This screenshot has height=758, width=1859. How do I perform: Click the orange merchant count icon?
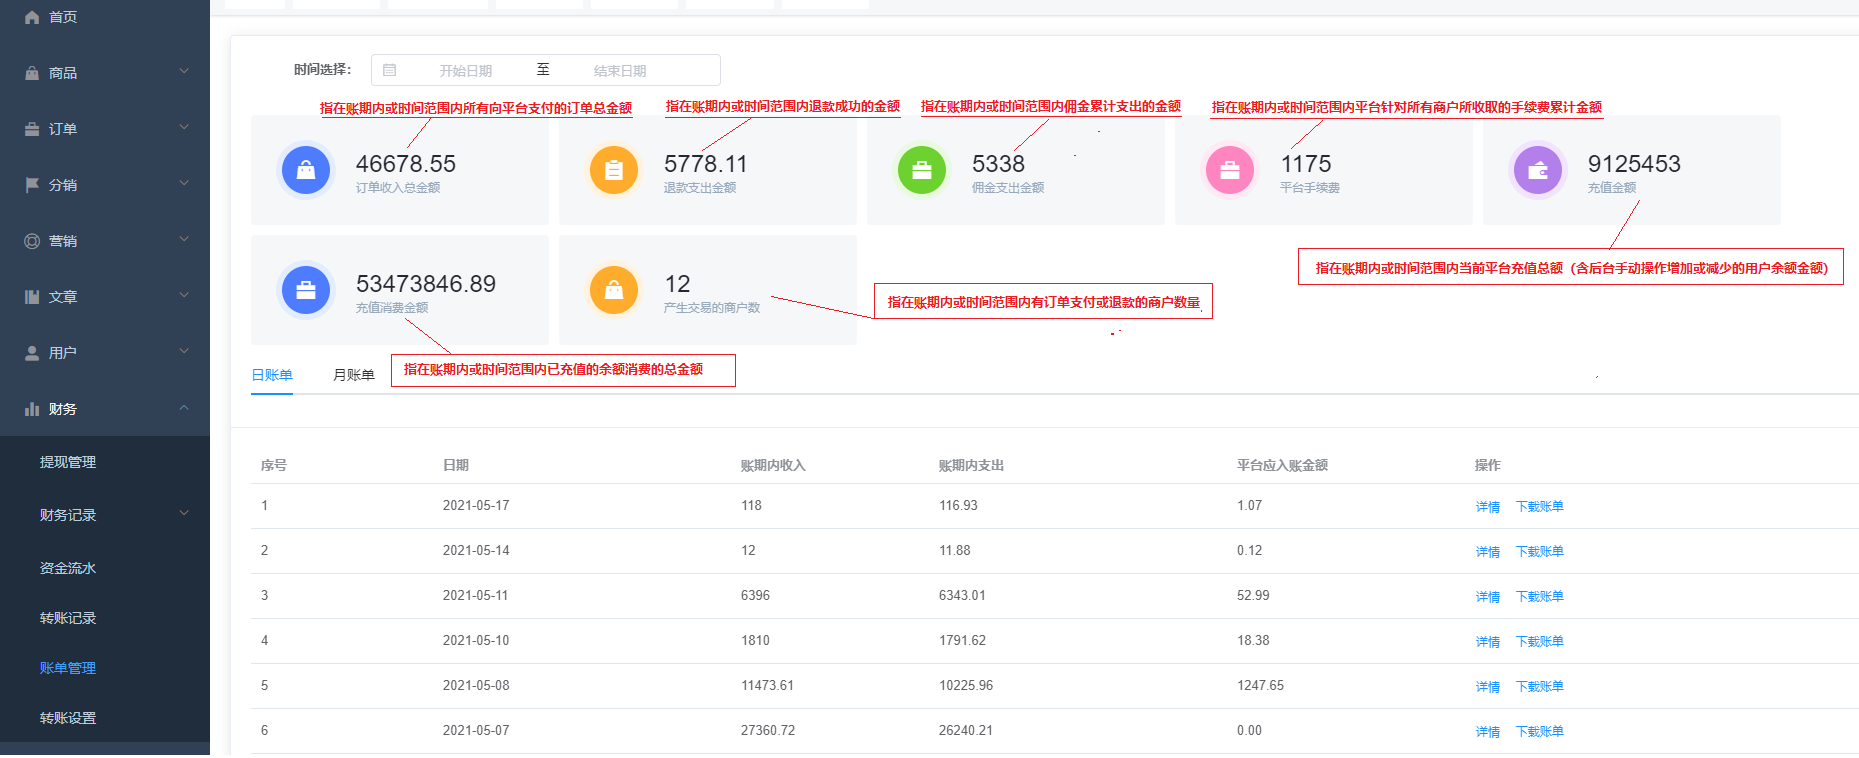(614, 291)
